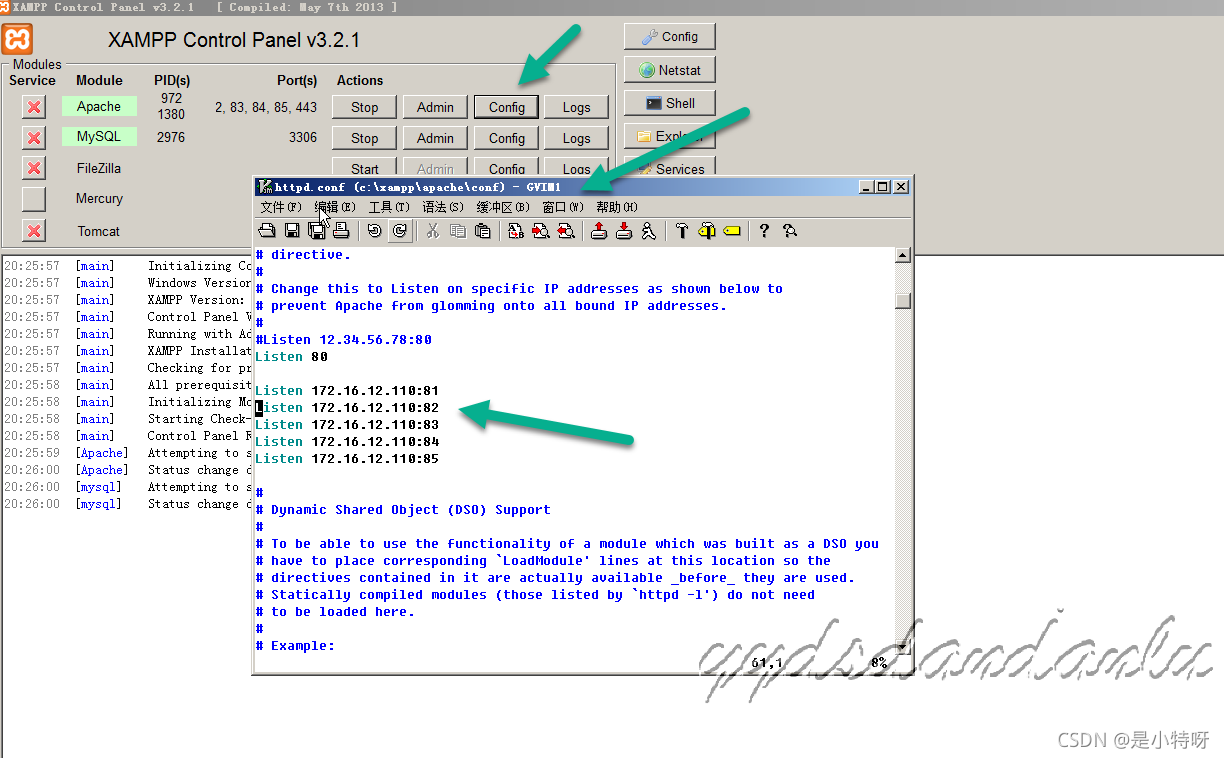Click the Netstat button
Viewport: 1224px width, 758px height.
(x=670, y=70)
